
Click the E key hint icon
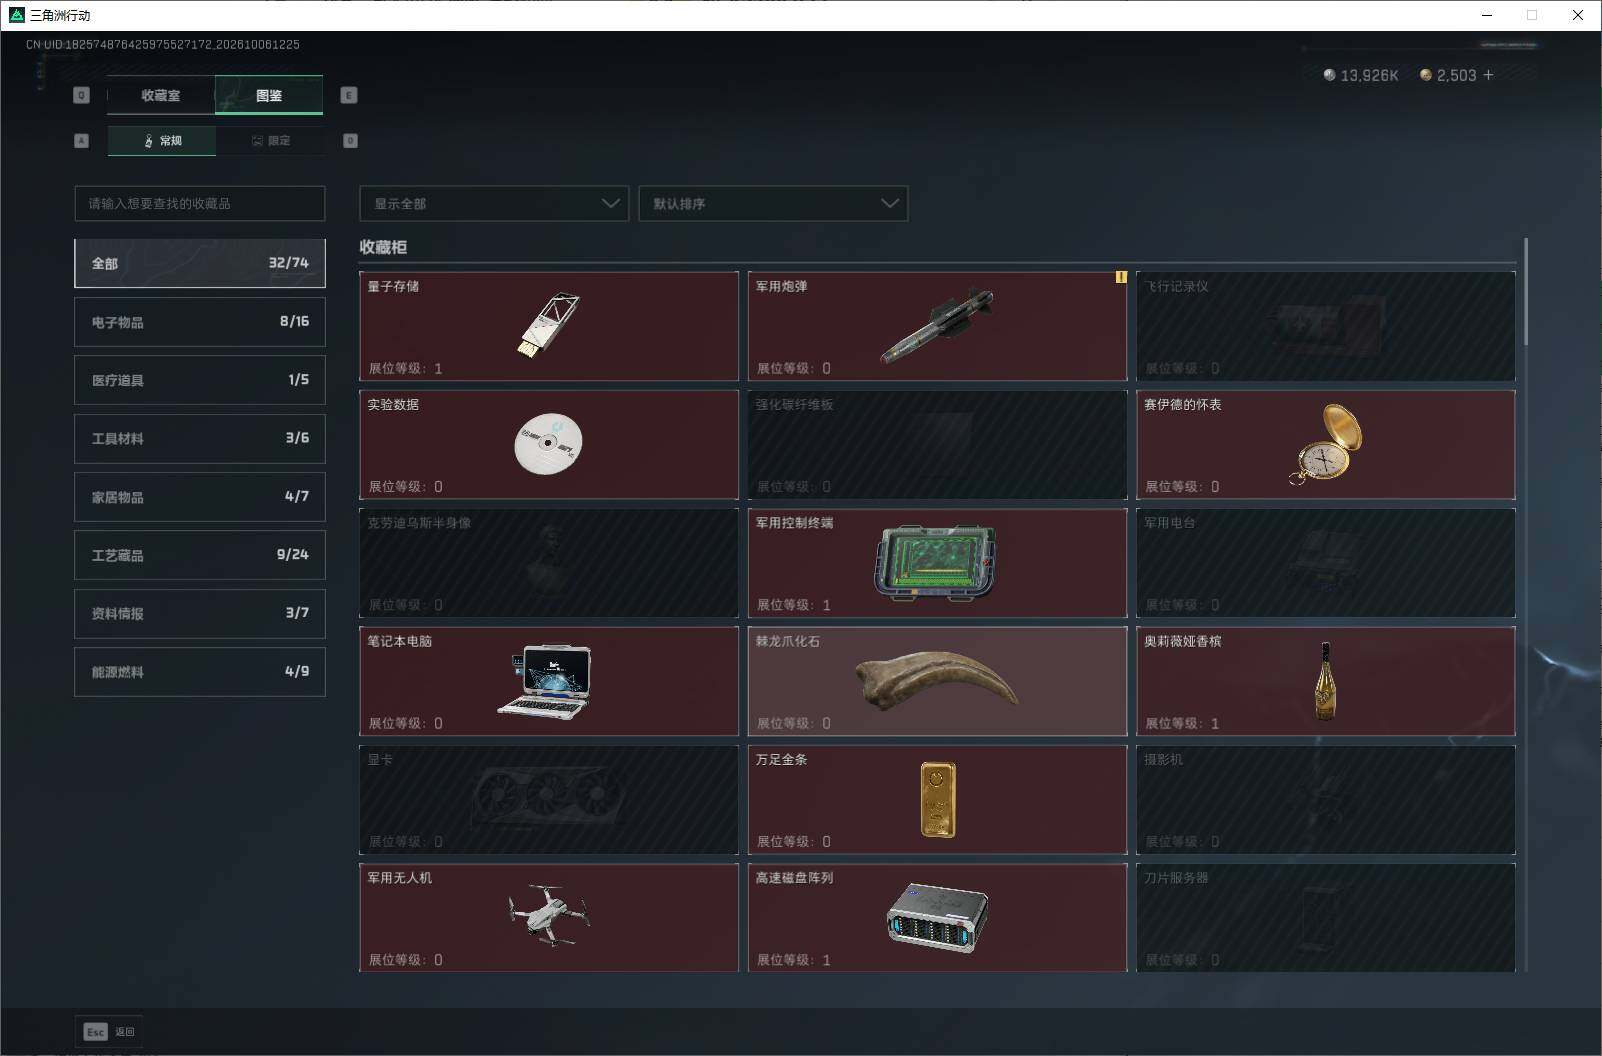click(349, 95)
